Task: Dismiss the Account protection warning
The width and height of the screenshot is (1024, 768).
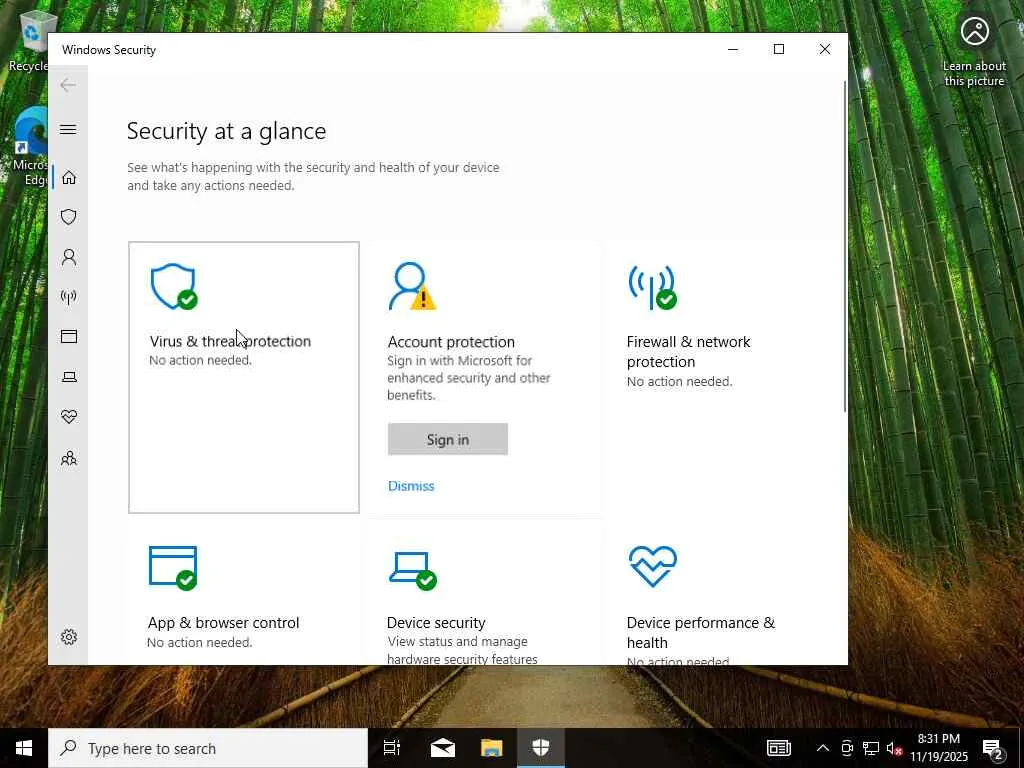Action: click(411, 486)
